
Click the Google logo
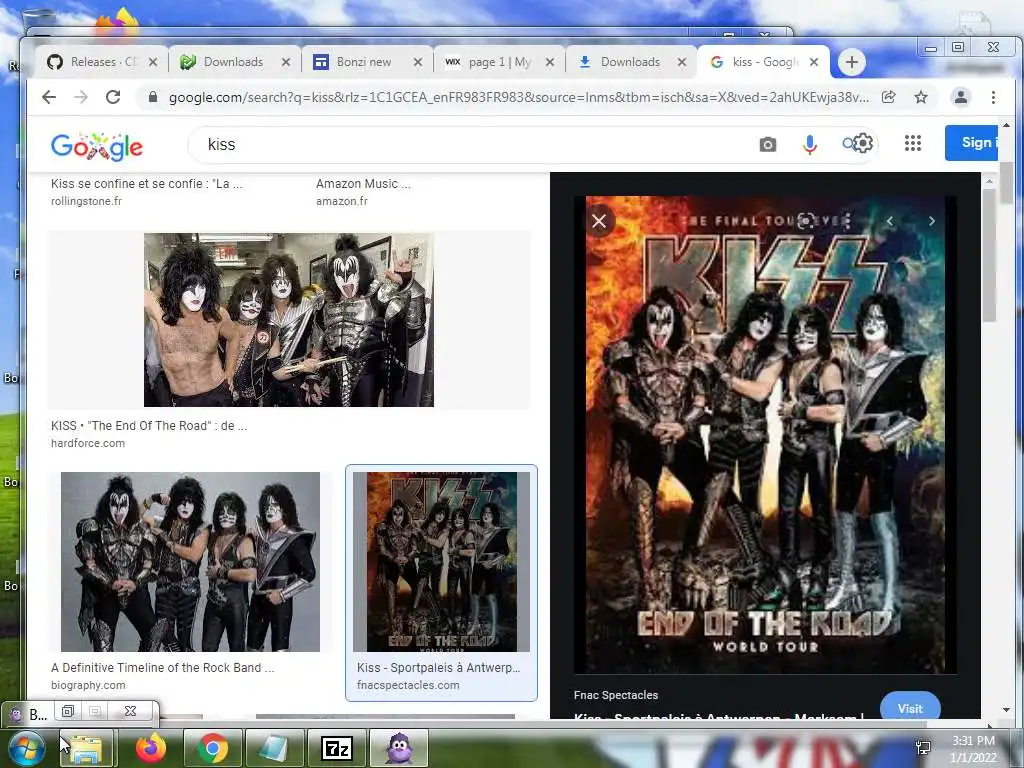[x=97, y=146]
